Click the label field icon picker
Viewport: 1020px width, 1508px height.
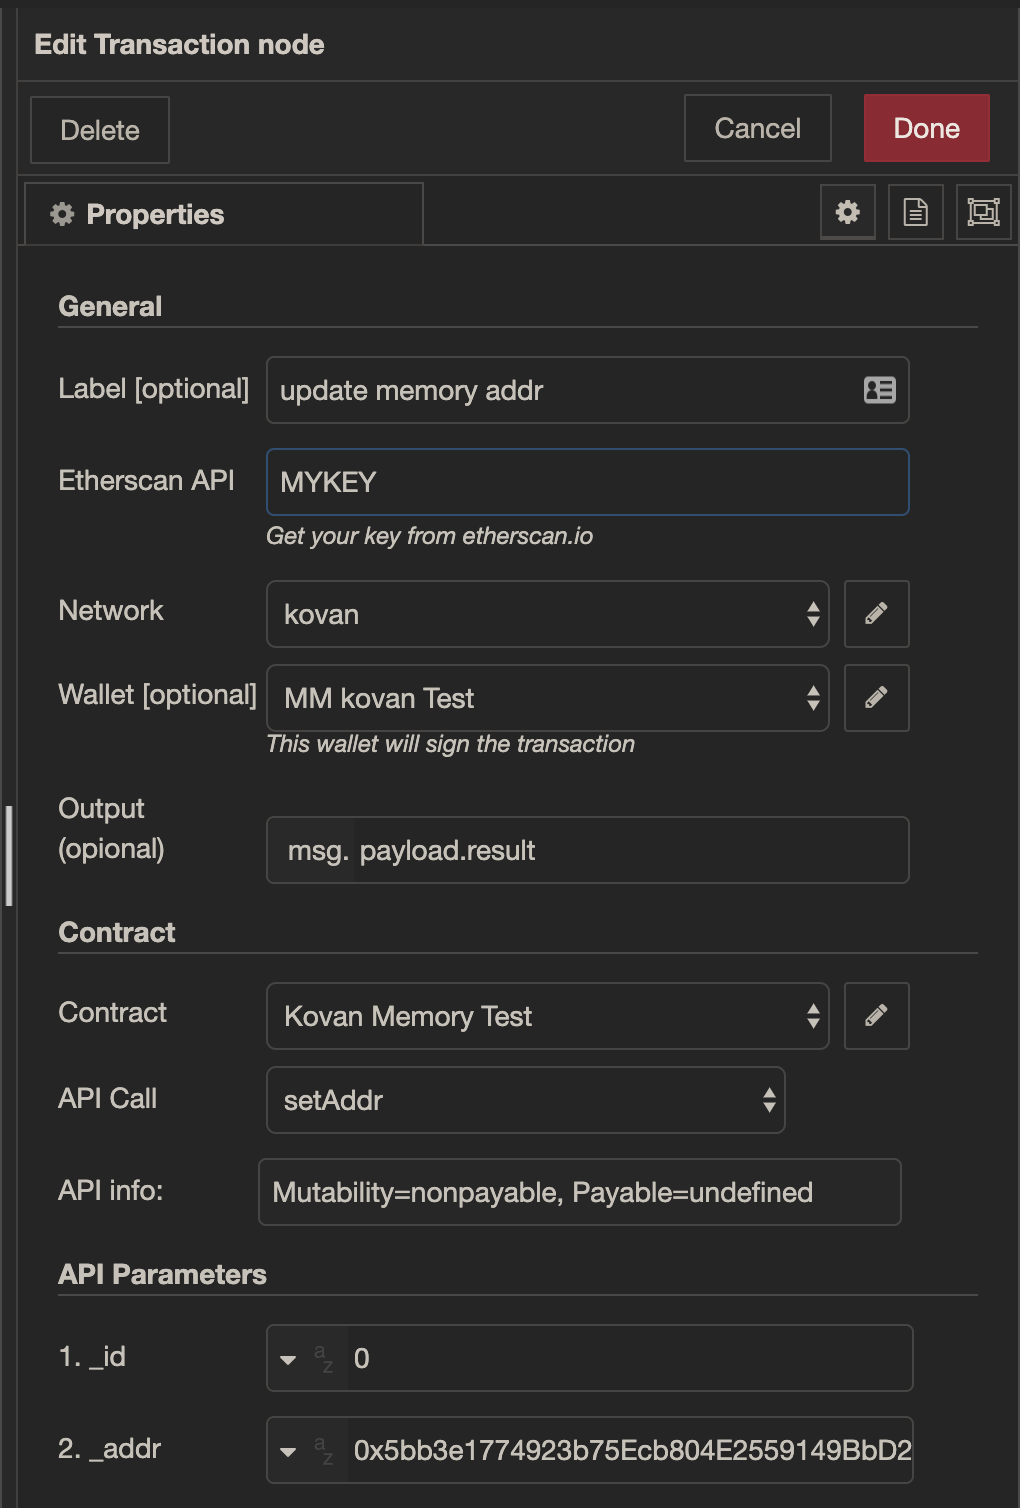coord(879,390)
